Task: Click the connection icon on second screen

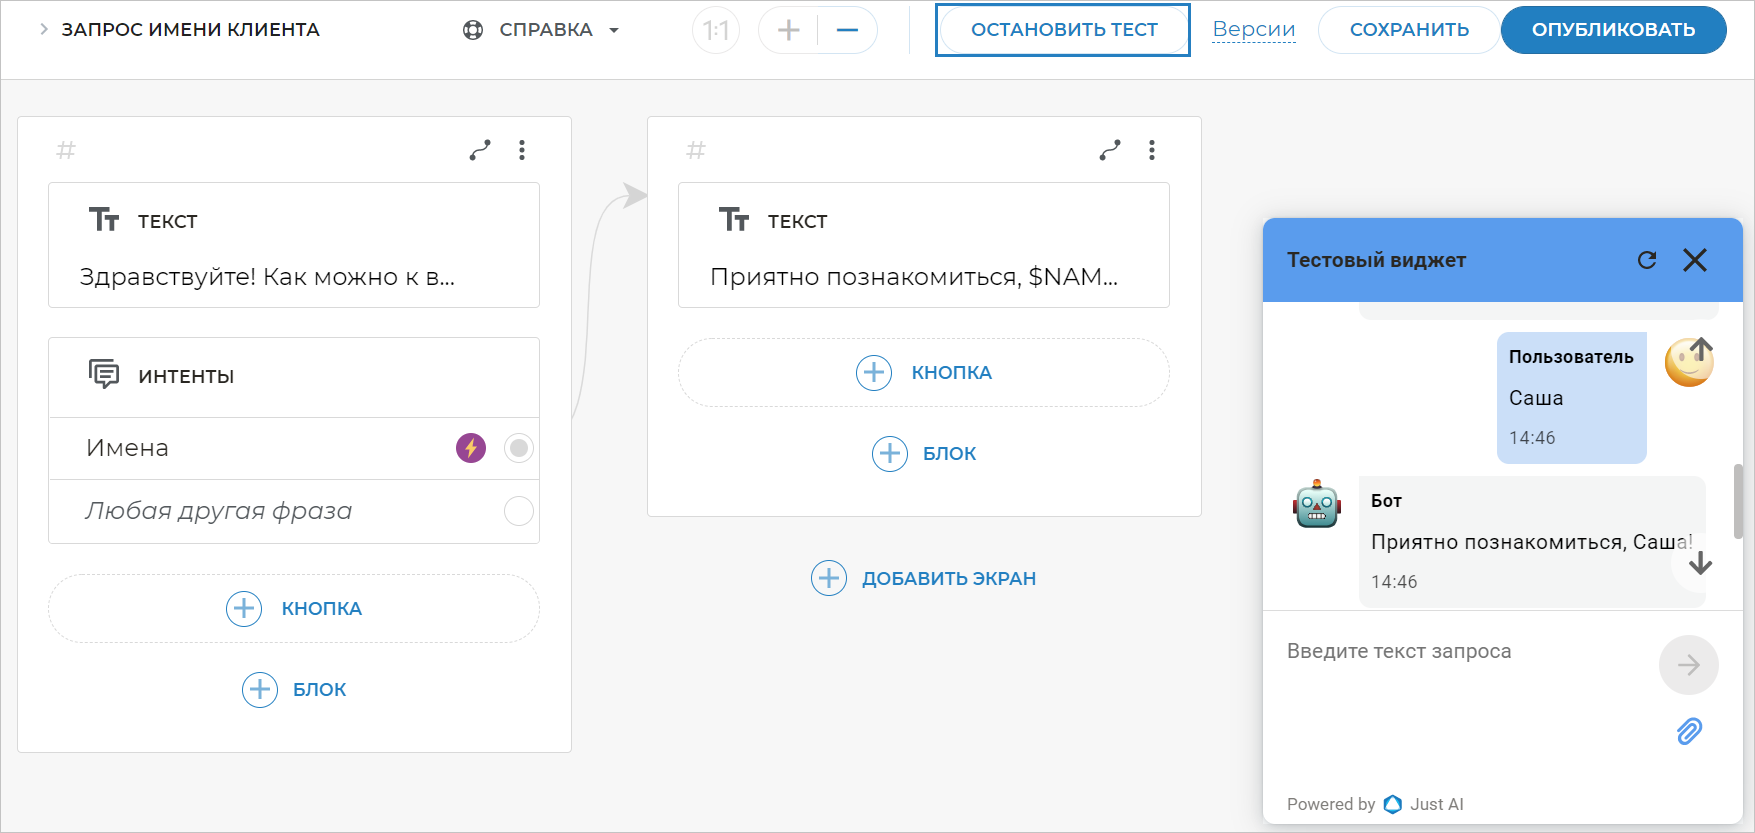Action: pos(1110,150)
